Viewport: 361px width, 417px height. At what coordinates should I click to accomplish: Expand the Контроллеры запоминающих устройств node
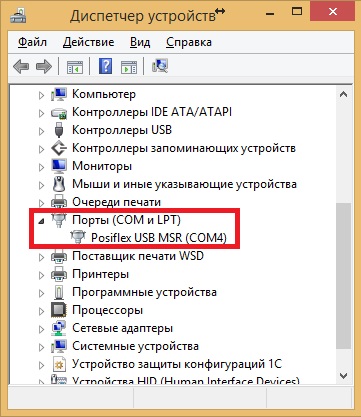tap(41, 149)
